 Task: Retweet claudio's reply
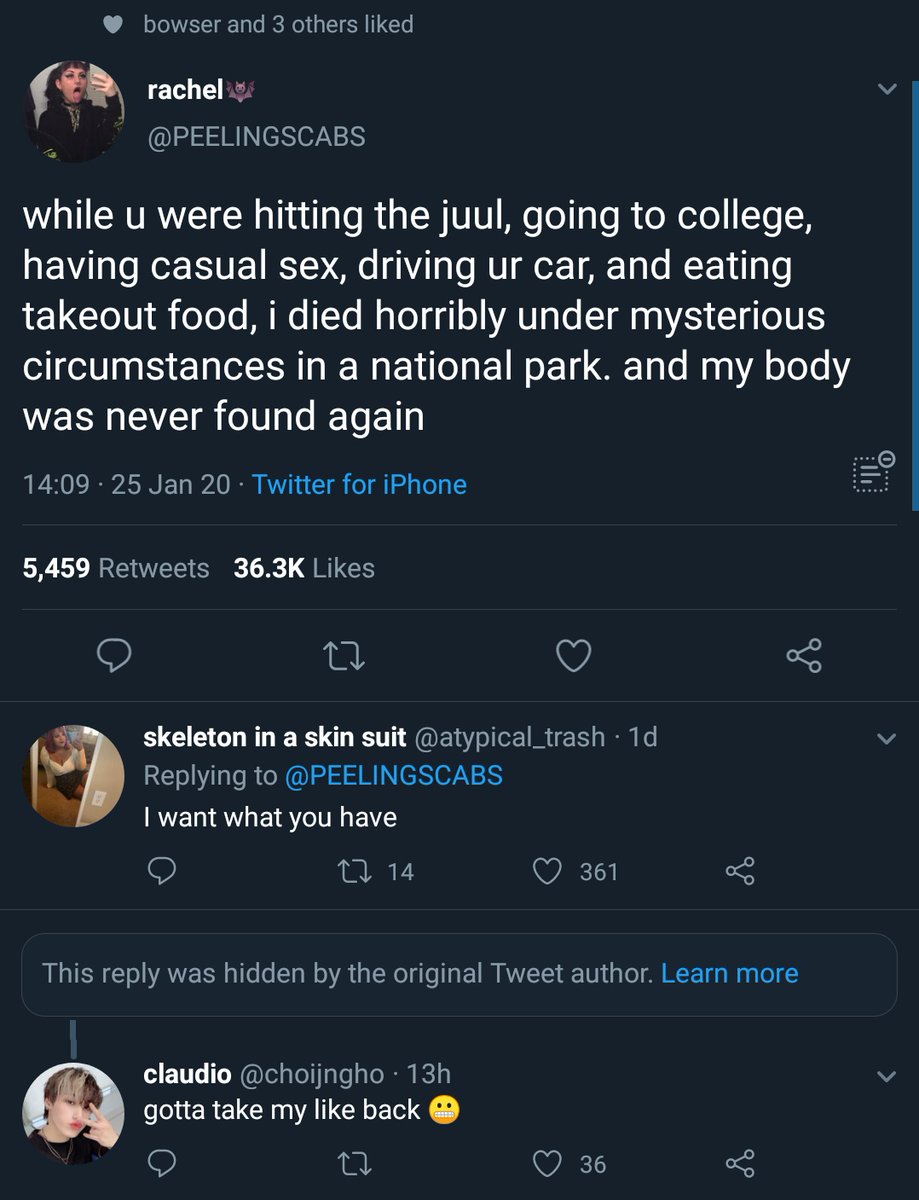coord(355,1164)
